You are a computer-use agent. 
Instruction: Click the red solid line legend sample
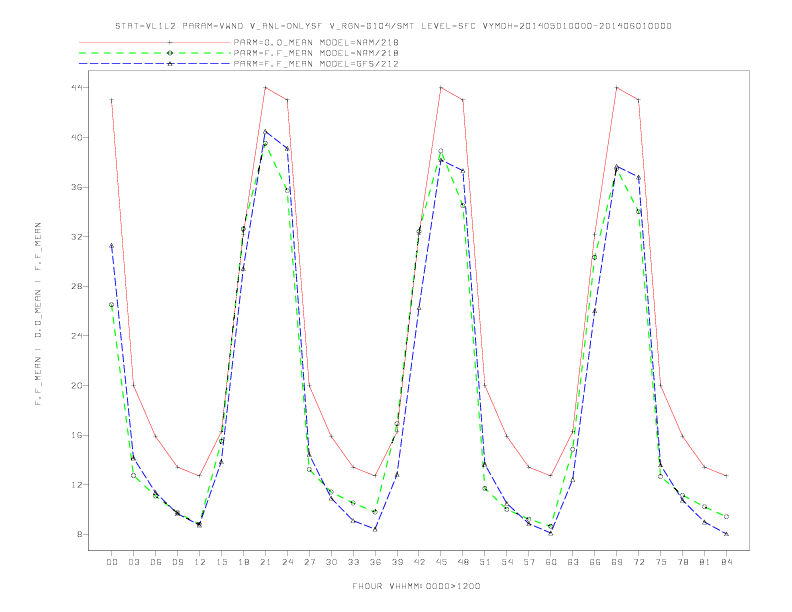click(x=155, y=42)
